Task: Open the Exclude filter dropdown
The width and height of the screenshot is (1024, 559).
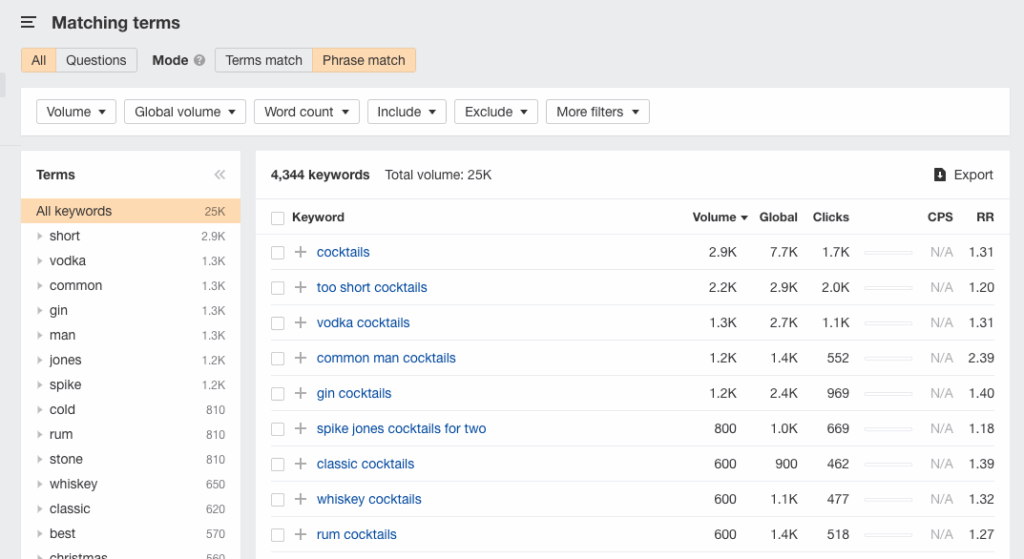Action: tap(496, 112)
